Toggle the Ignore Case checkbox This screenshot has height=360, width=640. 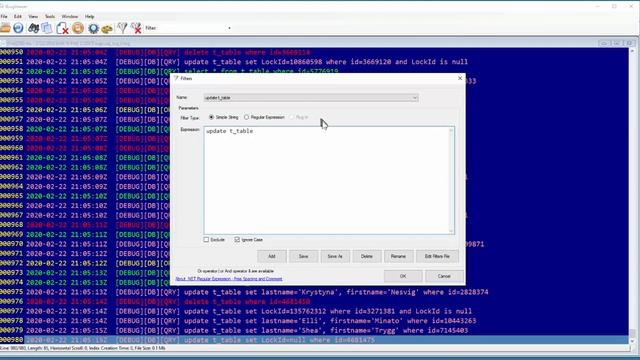coord(249,240)
